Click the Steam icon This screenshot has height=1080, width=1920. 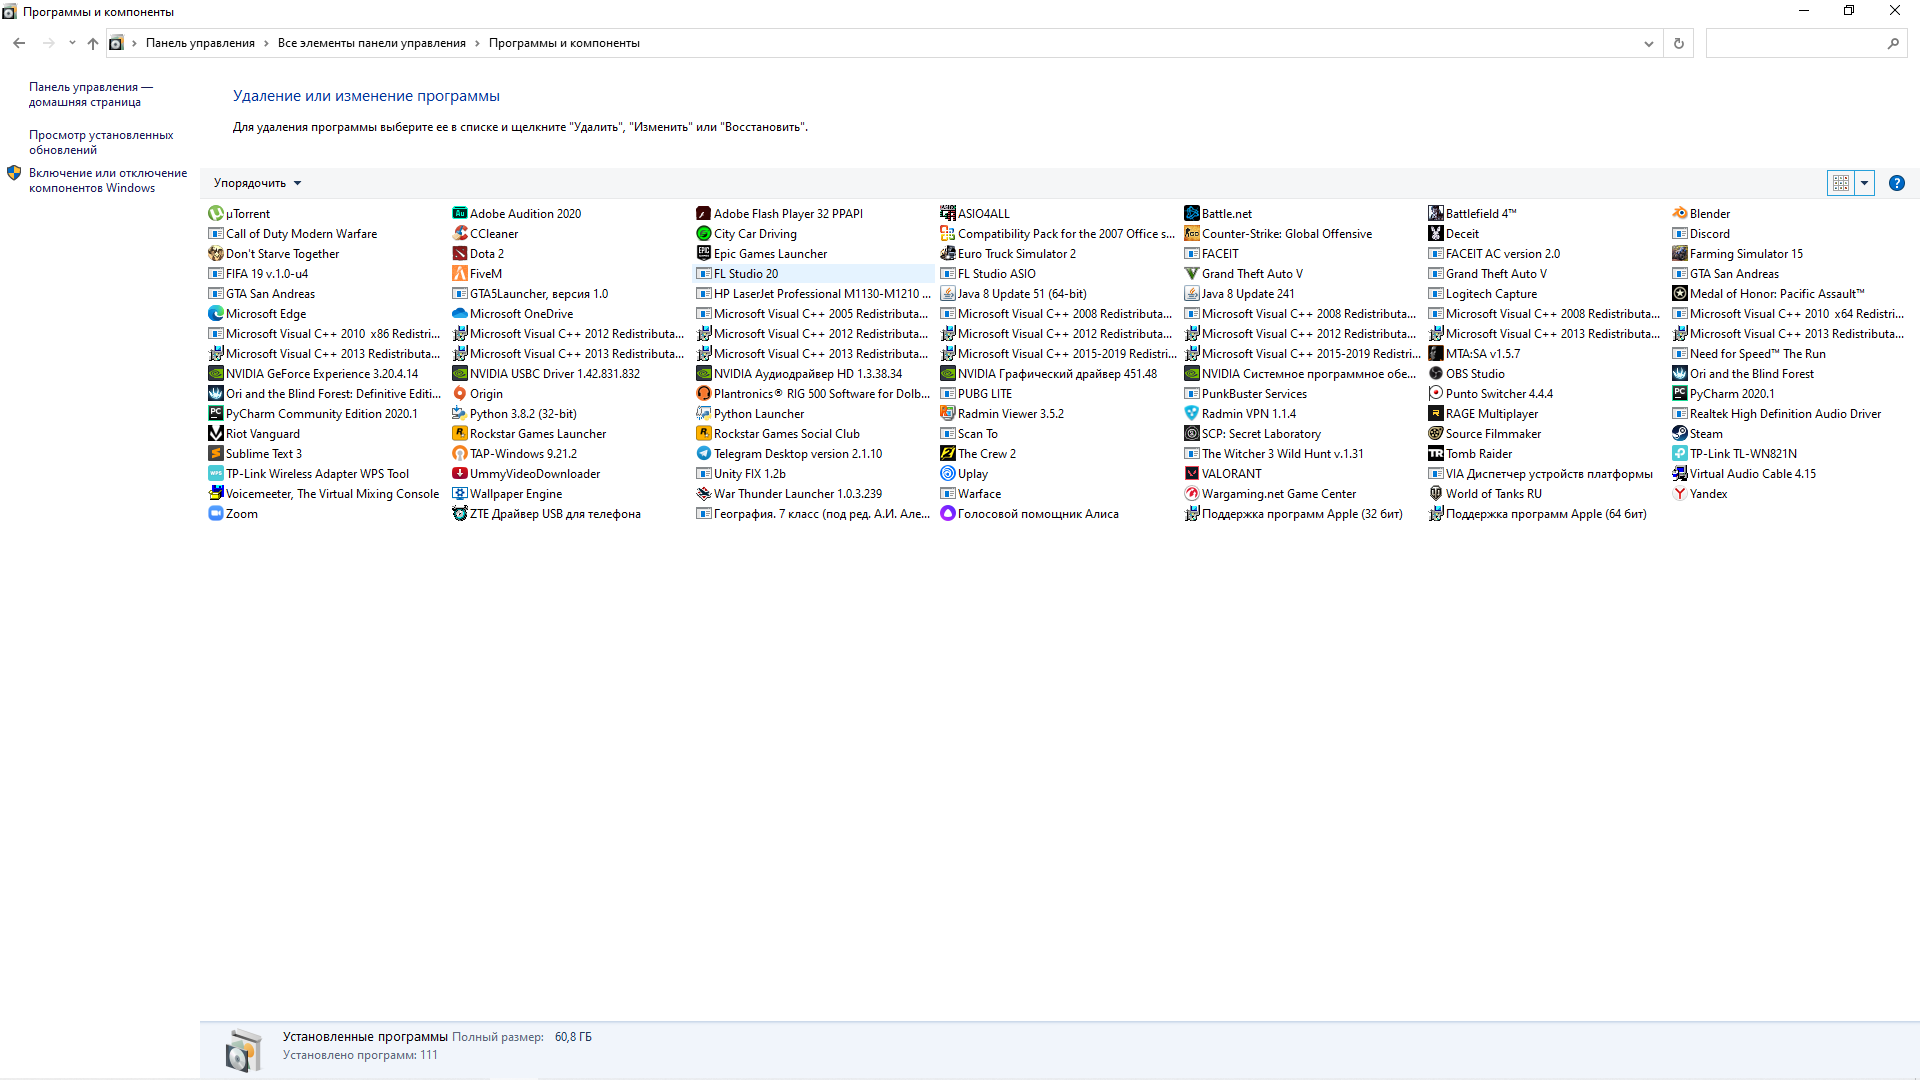(1679, 434)
